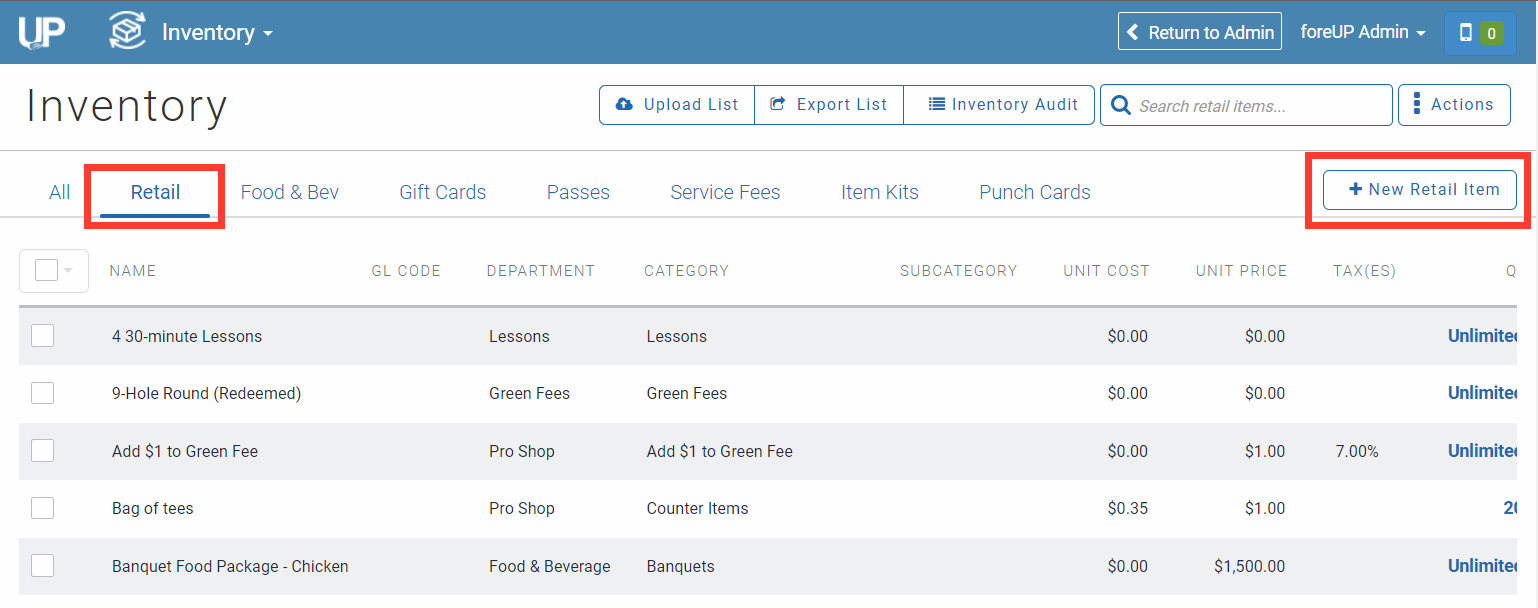Click the Inventory box module icon
This screenshot has width=1538, height=608.
127,32
